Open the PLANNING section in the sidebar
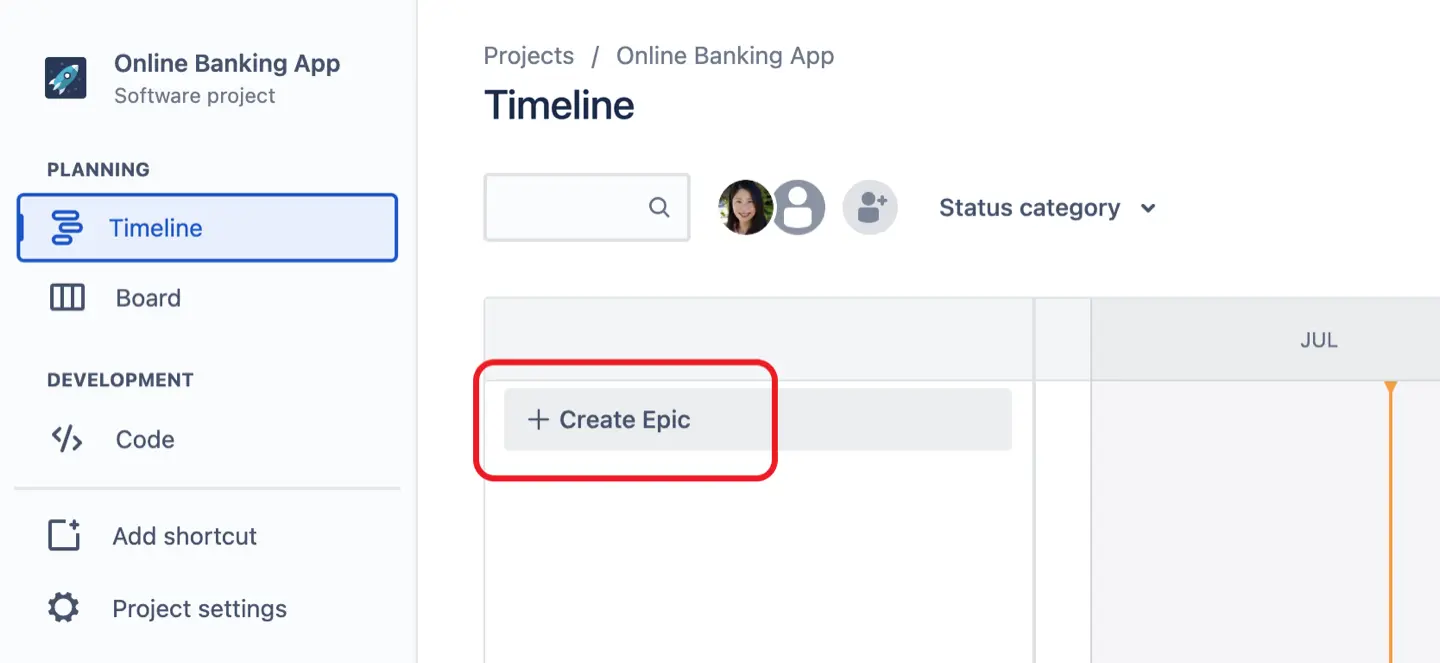Image resolution: width=1440 pixels, height=663 pixels. [97, 169]
